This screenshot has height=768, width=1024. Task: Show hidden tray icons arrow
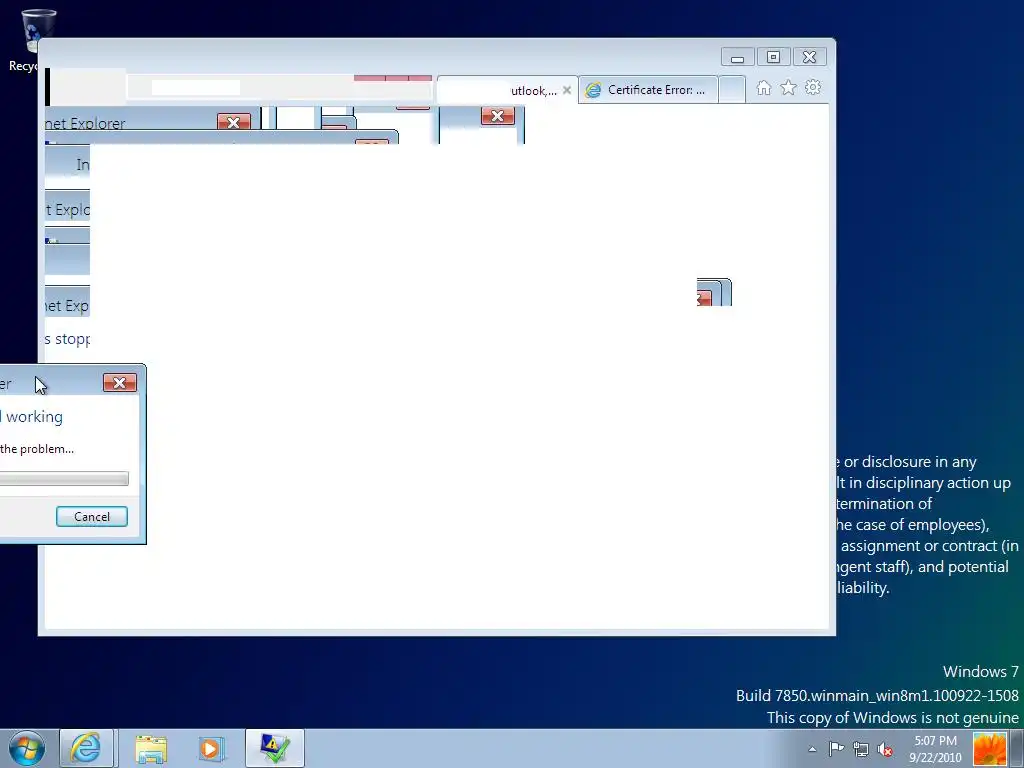(812, 750)
